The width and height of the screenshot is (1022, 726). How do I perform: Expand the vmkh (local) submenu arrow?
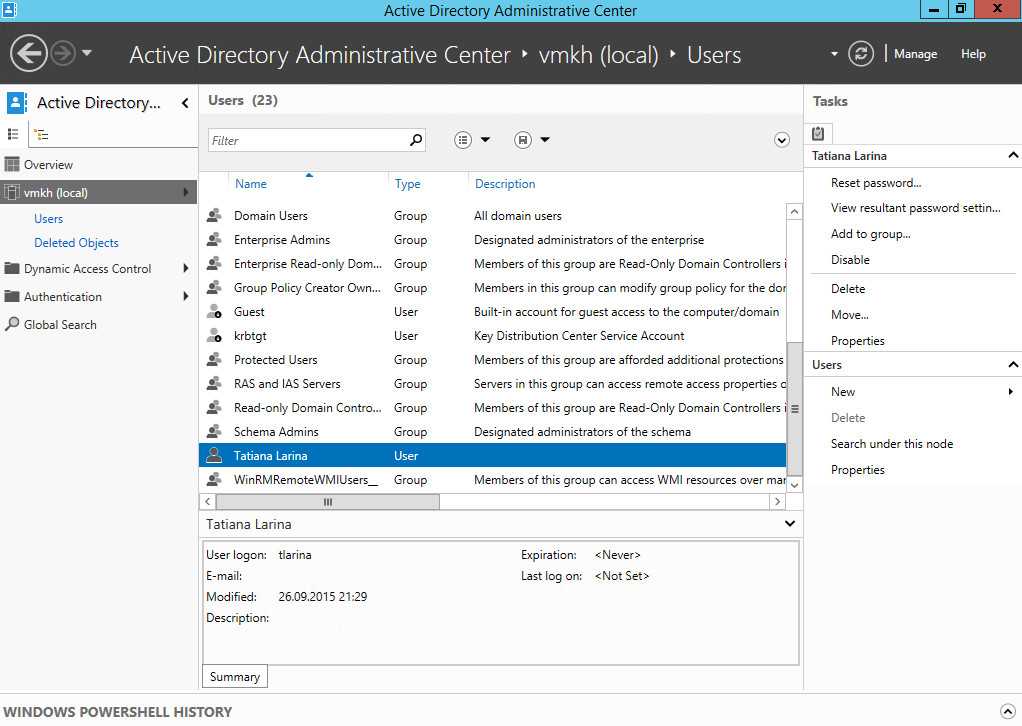[x=186, y=192]
